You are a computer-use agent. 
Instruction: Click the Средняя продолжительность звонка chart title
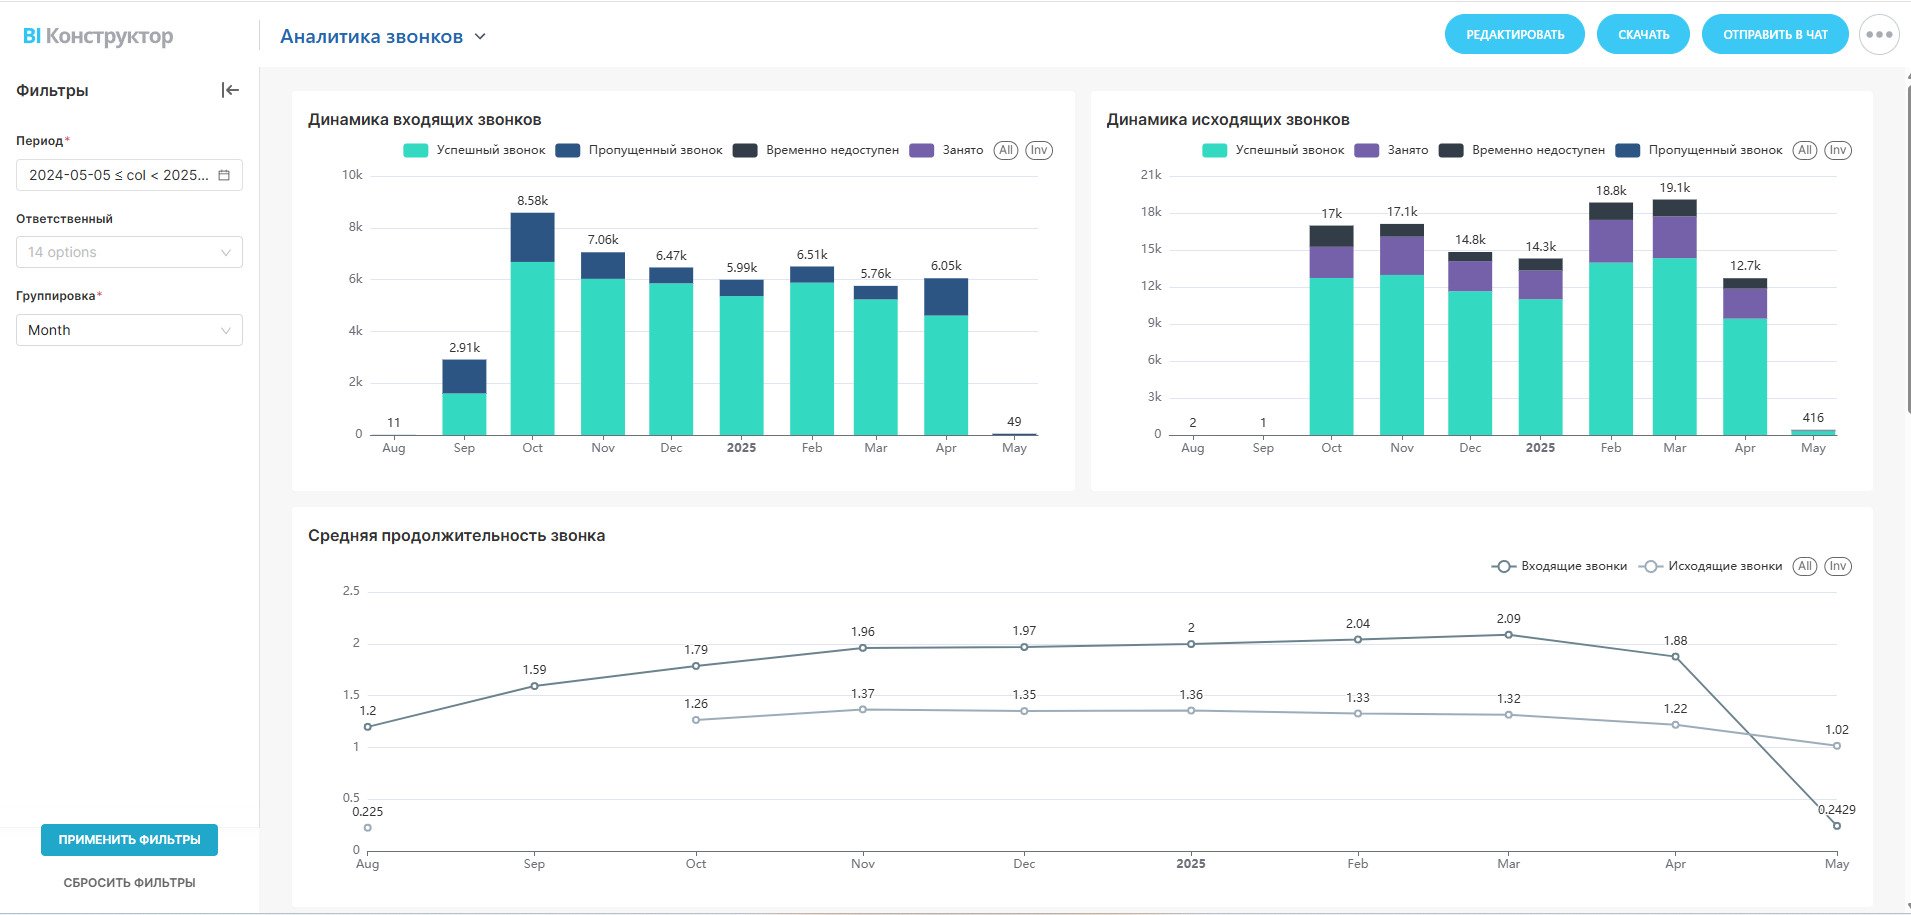tap(456, 536)
